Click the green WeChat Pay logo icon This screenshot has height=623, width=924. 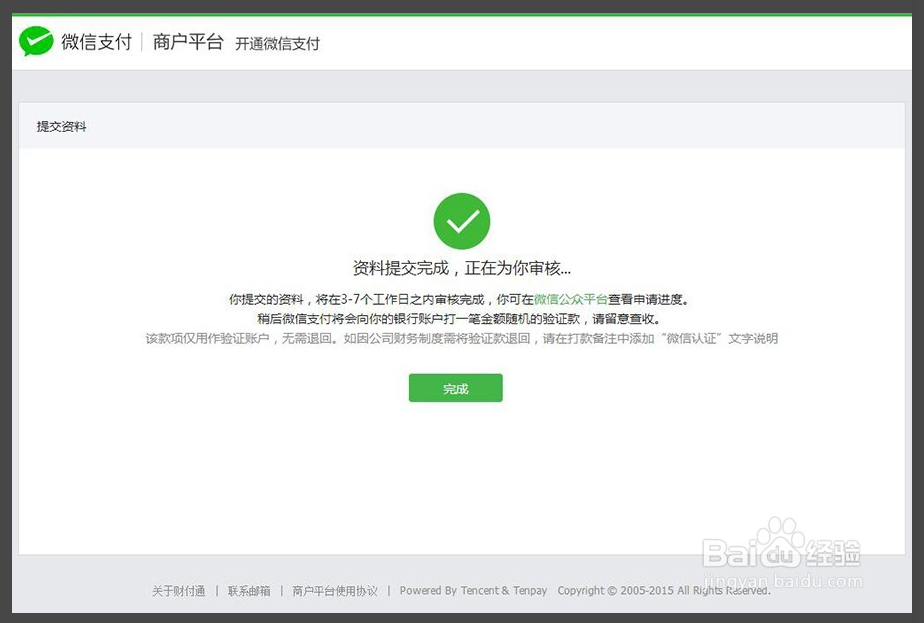pyautogui.click(x=36, y=42)
